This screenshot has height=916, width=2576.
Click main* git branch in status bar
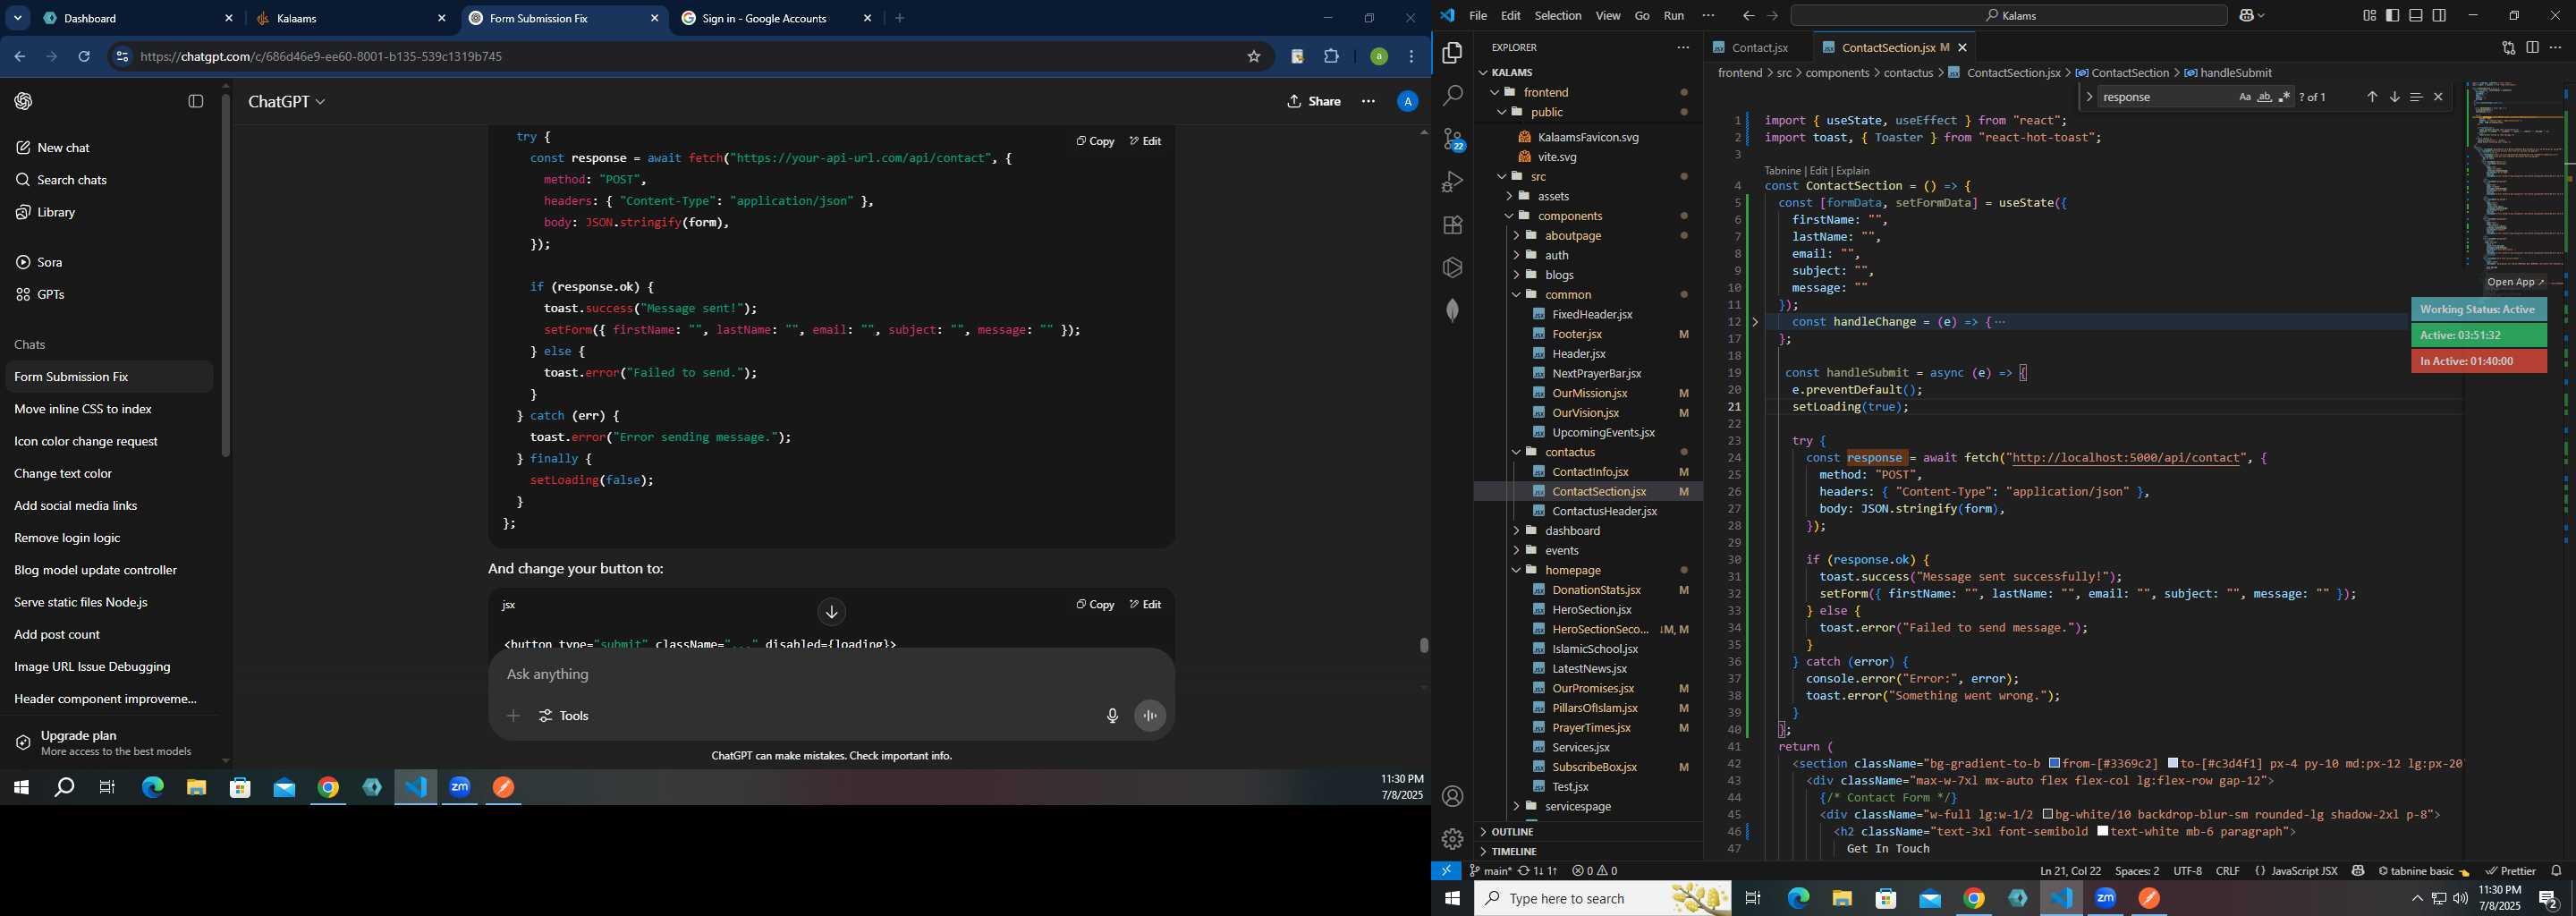[1490, 871]
